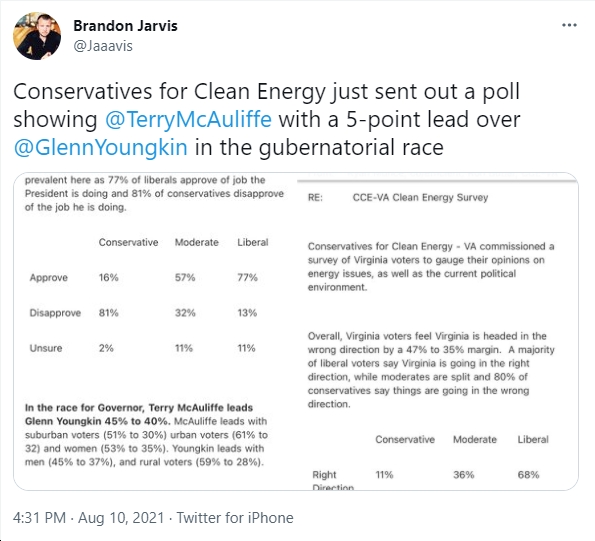Screen dimensions: 595x541
Task: Open the left poll approval table image
Action: [x=155, y=331]
